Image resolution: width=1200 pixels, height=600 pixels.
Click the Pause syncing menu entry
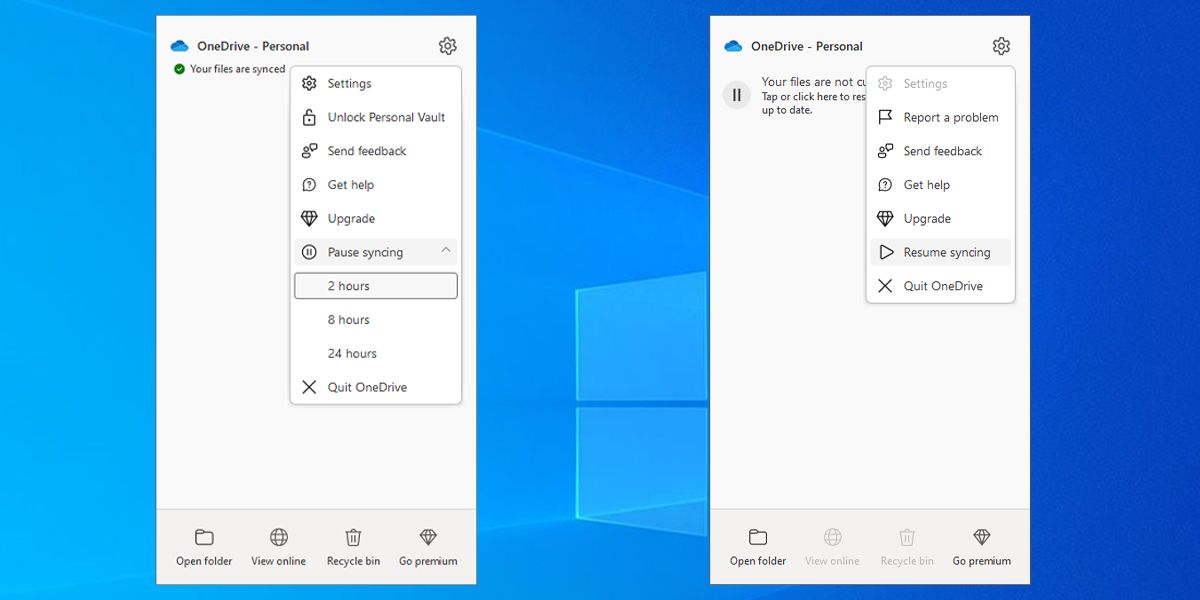376,252
